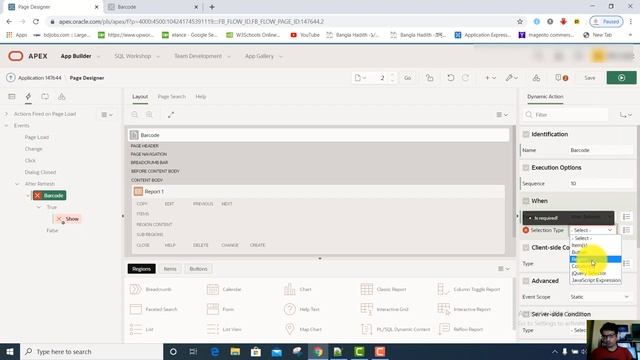Click the PL/SQL Dynamic Content region icon
The width and height of the screenshot is (640, 360).
click(x=367, y=329)
